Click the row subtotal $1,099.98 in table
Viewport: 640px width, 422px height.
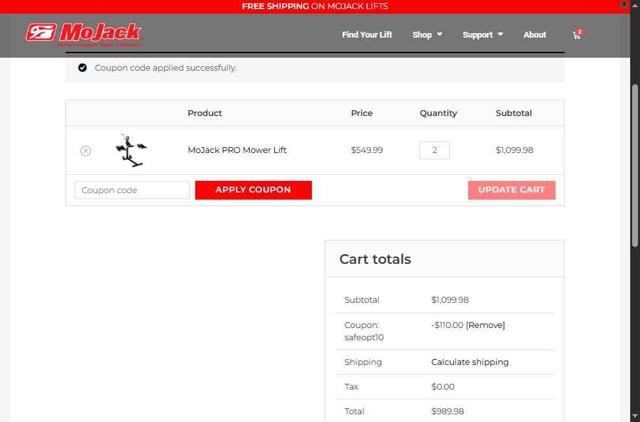tap(514, 150)
